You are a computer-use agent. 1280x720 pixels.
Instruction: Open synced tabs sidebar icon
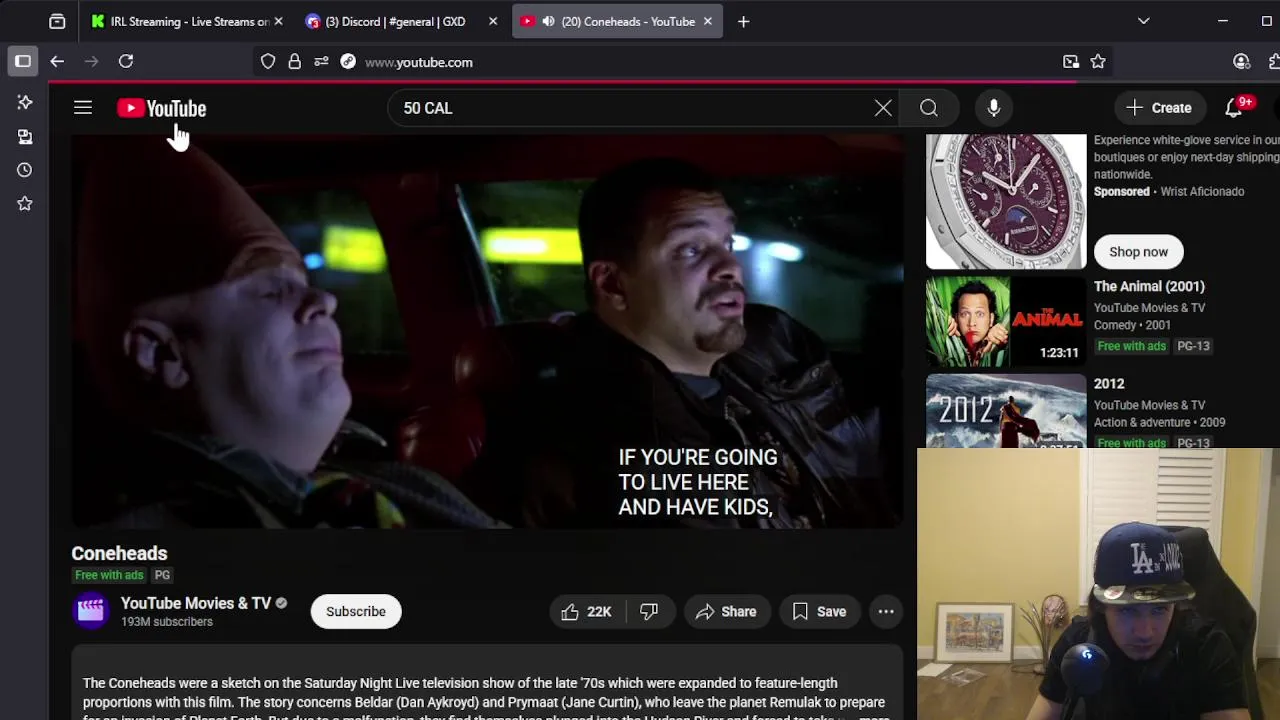pos(25,136)
